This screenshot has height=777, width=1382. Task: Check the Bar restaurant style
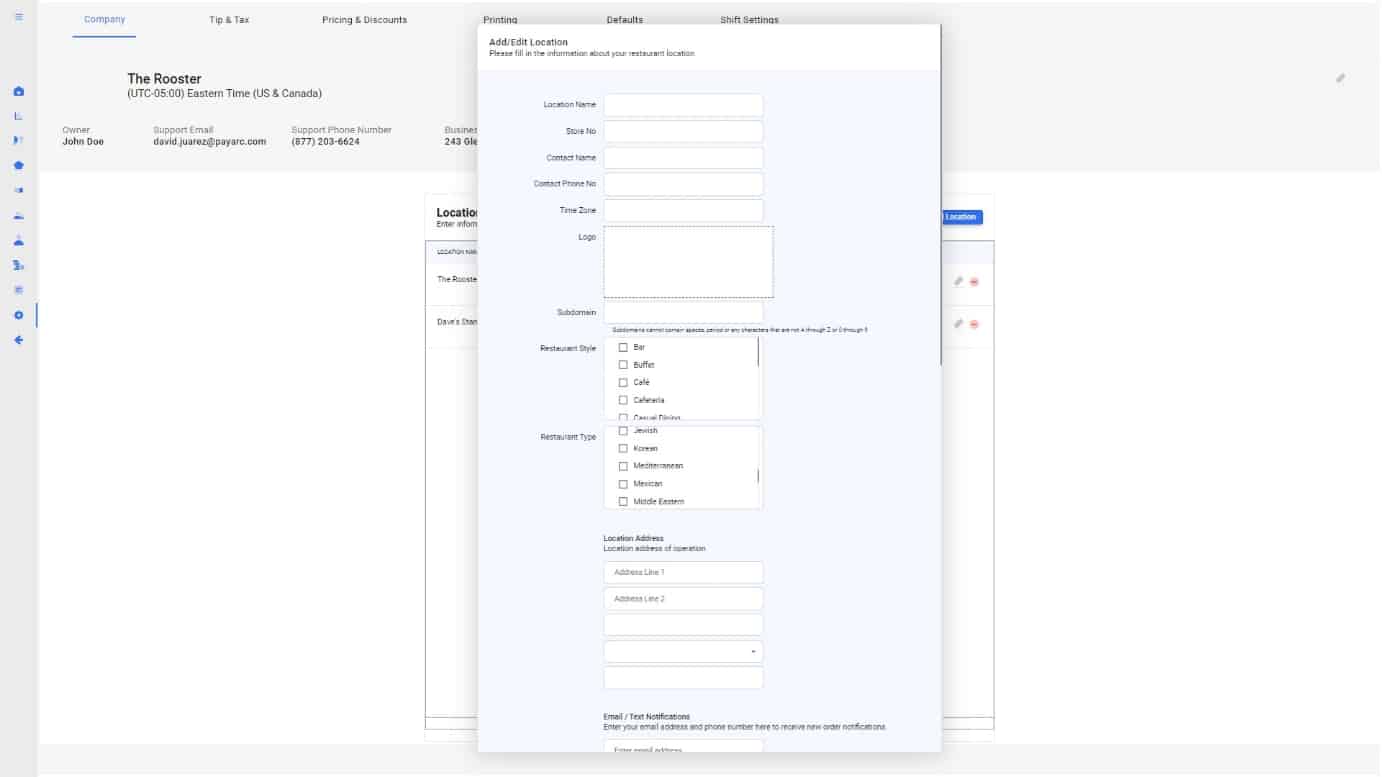click(x=623, y=347)
